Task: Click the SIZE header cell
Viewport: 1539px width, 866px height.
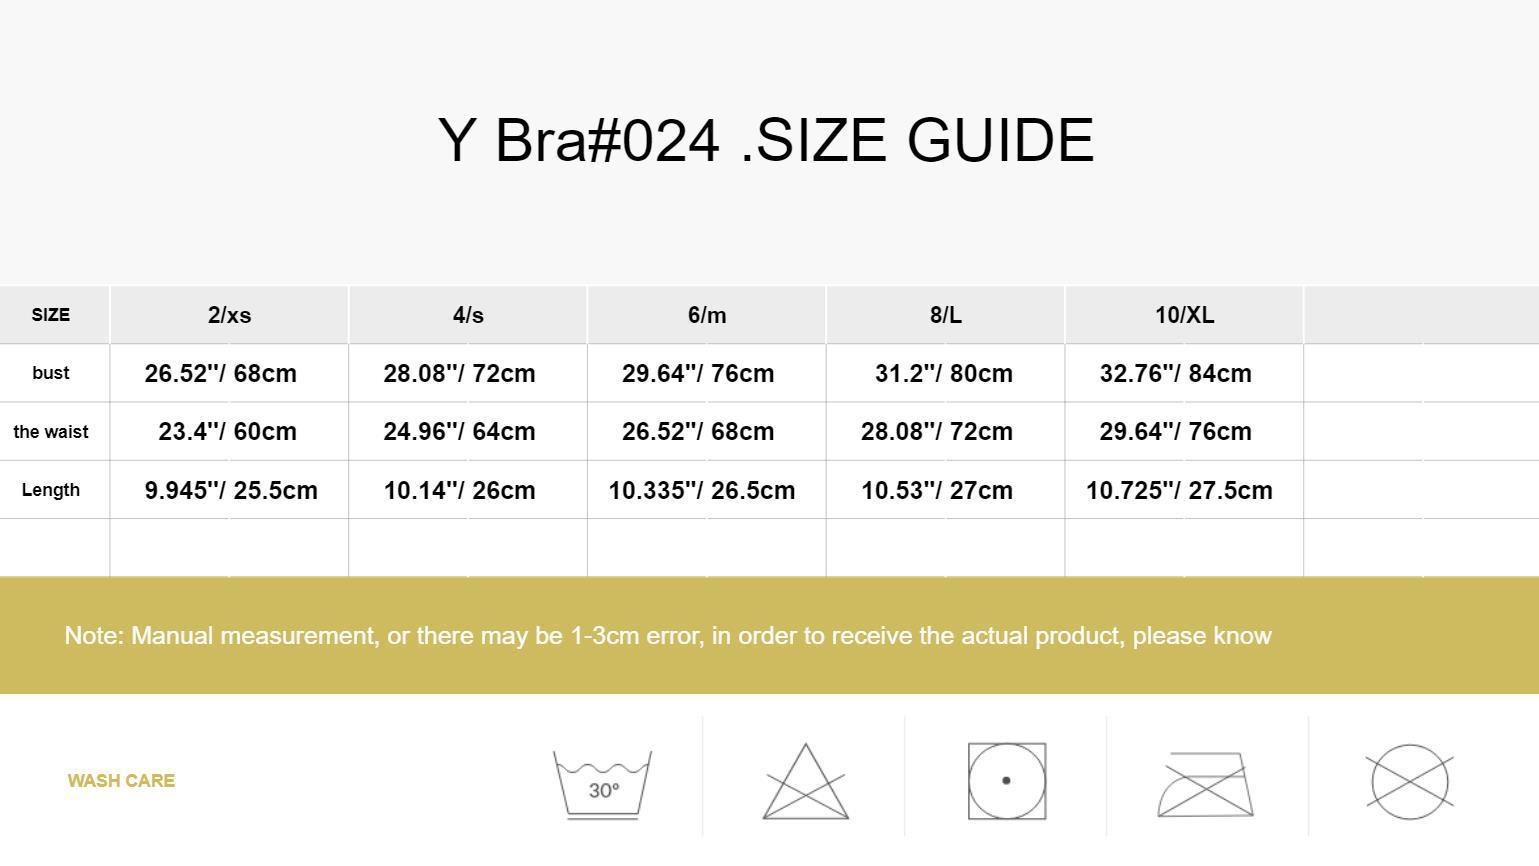Action: pyautogui.click(x=51, y=315)
